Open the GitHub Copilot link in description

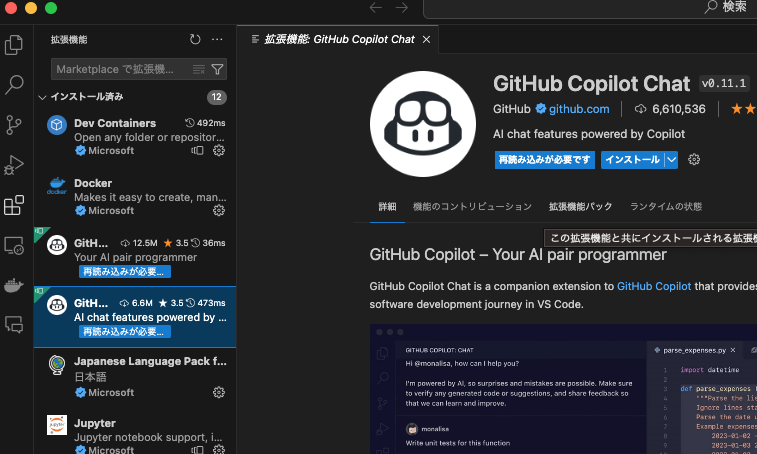point(654,286)
